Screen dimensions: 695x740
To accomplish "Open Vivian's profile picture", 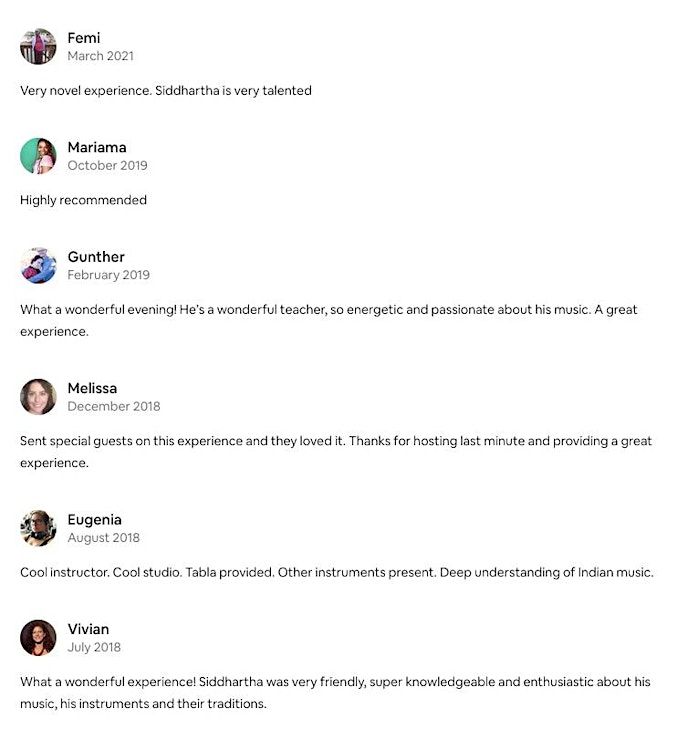I will click(x=38, y=638).
